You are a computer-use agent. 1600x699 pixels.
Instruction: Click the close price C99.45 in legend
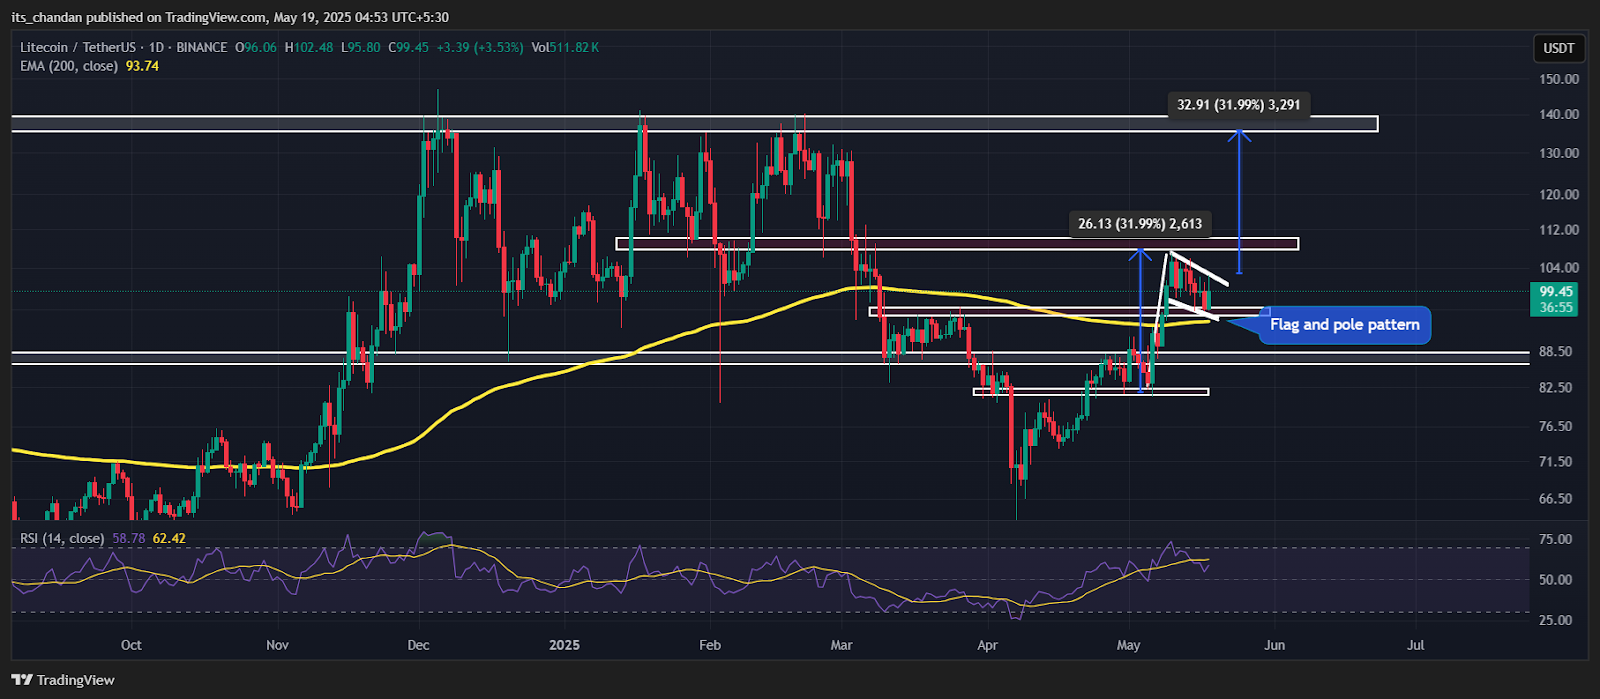(407, 47)
